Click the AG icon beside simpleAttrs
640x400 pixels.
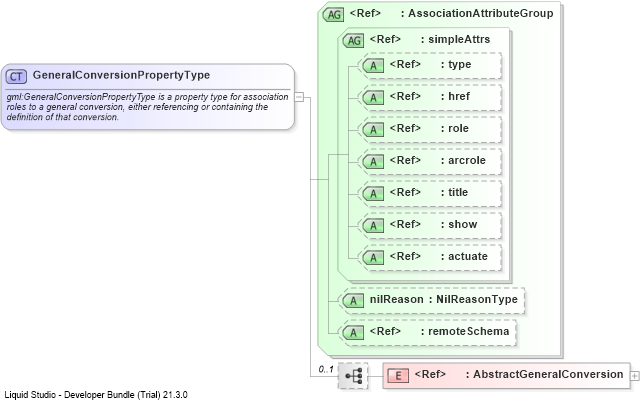(353, 40)
